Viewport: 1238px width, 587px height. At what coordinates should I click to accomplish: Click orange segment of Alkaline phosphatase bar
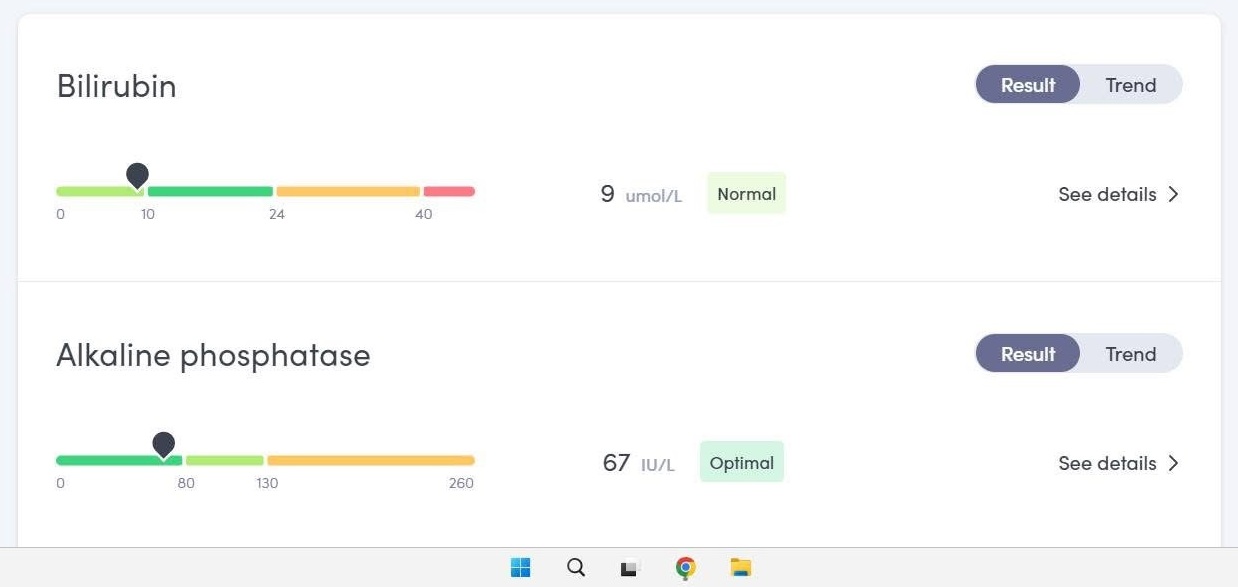click(370, 460)
